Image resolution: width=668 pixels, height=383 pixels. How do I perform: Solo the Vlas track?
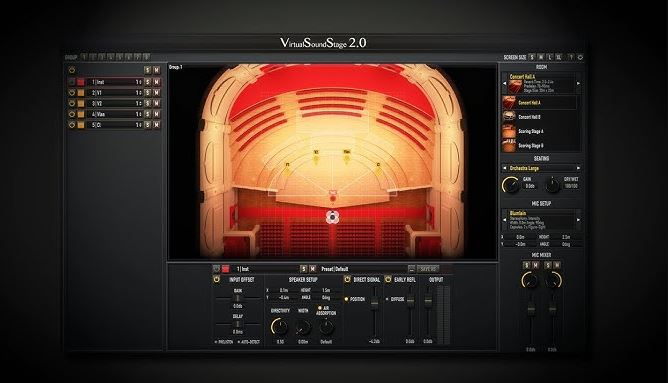click(x=147, y=114)
